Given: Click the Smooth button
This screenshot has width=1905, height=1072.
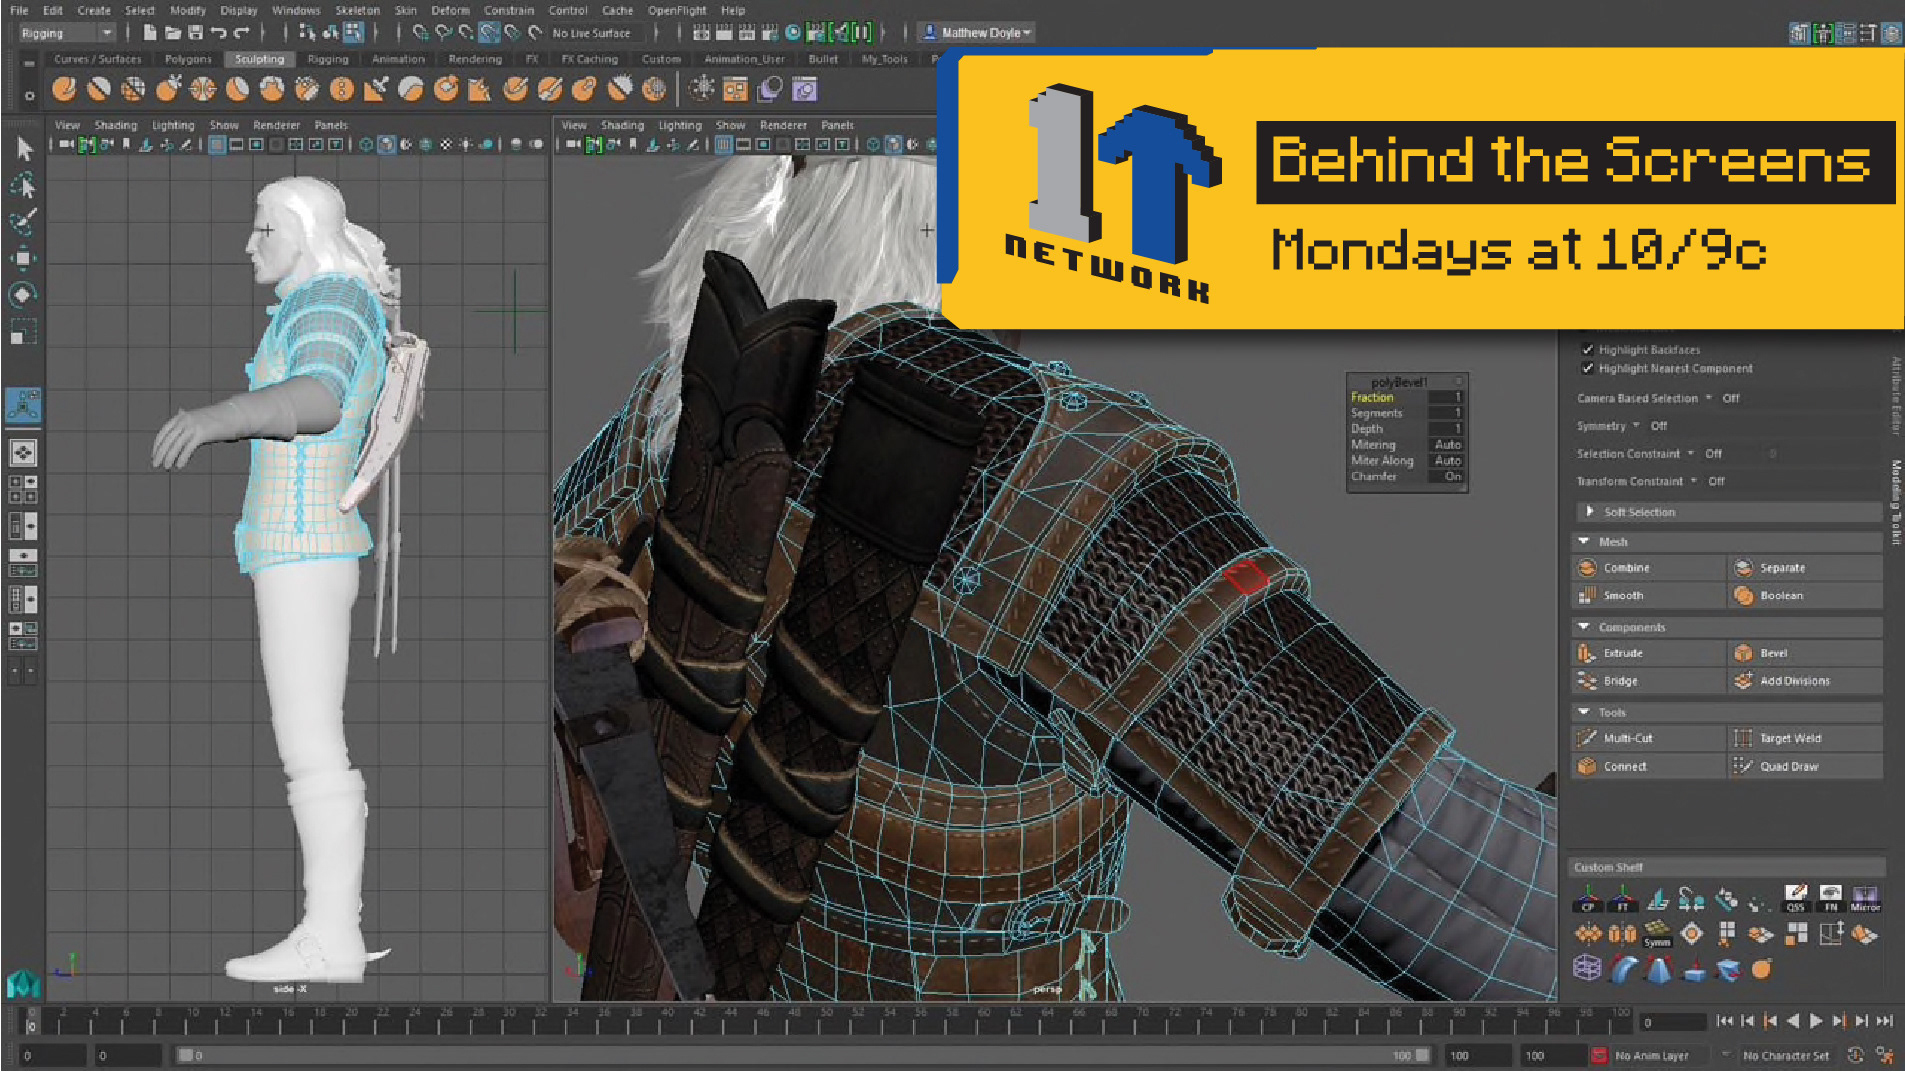Looking at the screenshot, I should coord(1649,596).
